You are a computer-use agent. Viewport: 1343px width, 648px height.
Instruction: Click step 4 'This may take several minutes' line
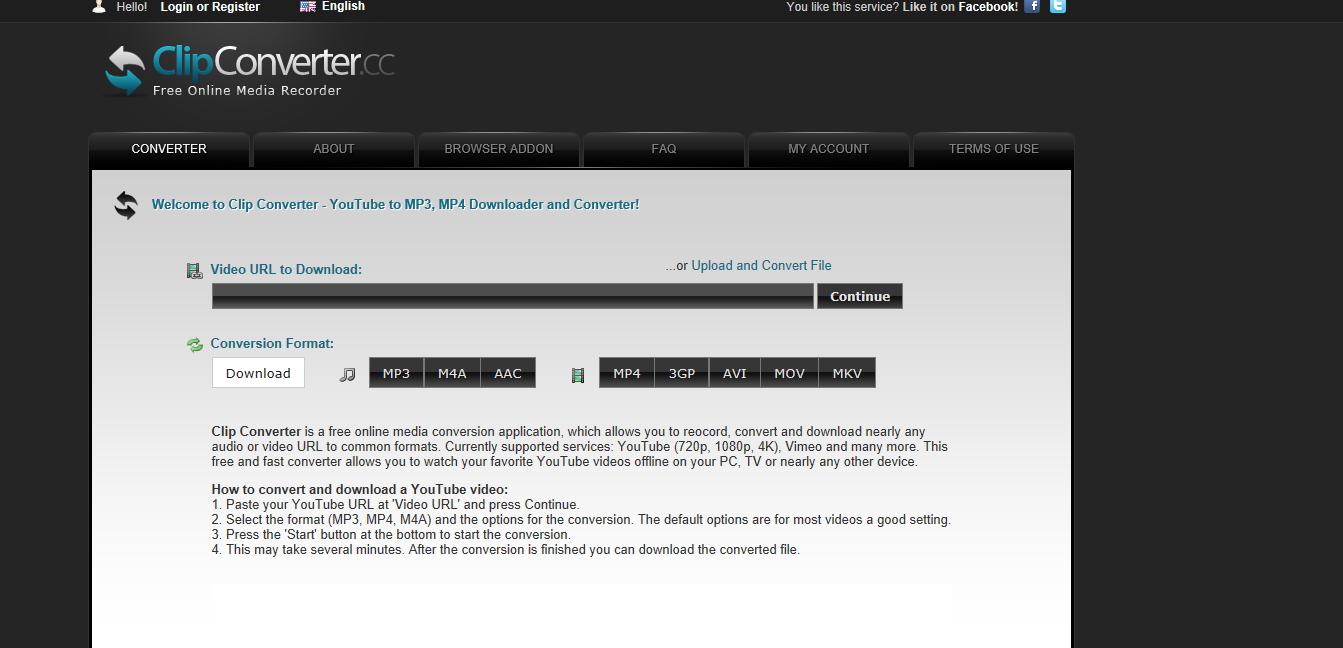click(x=505, y=550)
